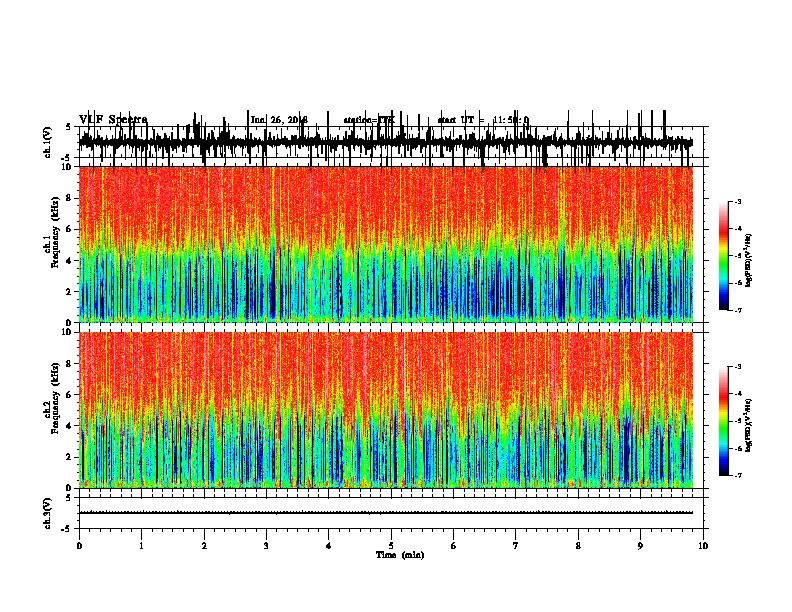
Task: Click time axis tick label '10'
Action: point(703,546)
